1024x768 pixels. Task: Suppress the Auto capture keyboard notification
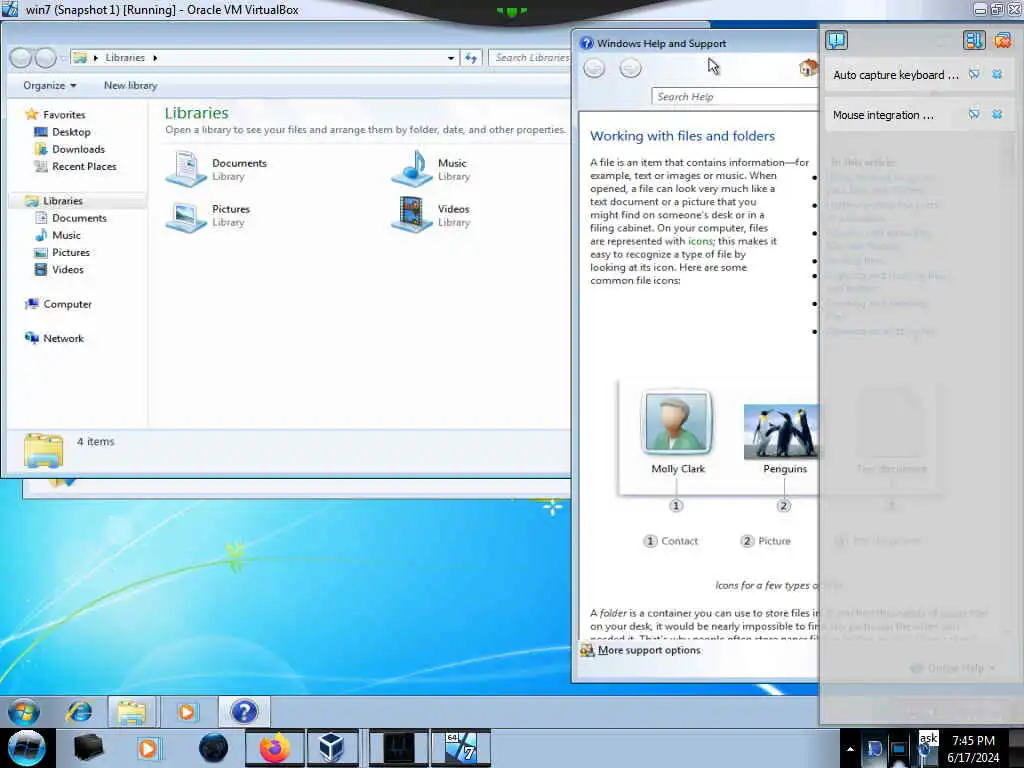[x=974, y=74]
